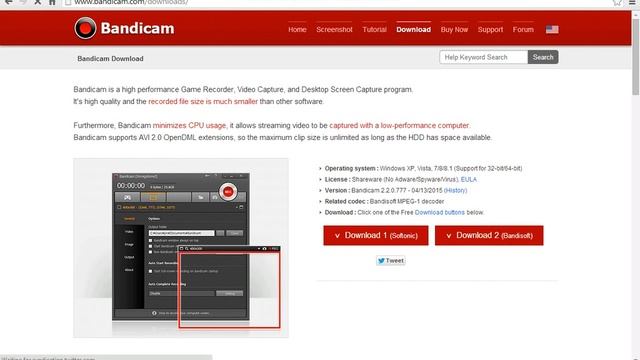Click the Bandicam logo

pyautogui.click(x=124, y=28)
